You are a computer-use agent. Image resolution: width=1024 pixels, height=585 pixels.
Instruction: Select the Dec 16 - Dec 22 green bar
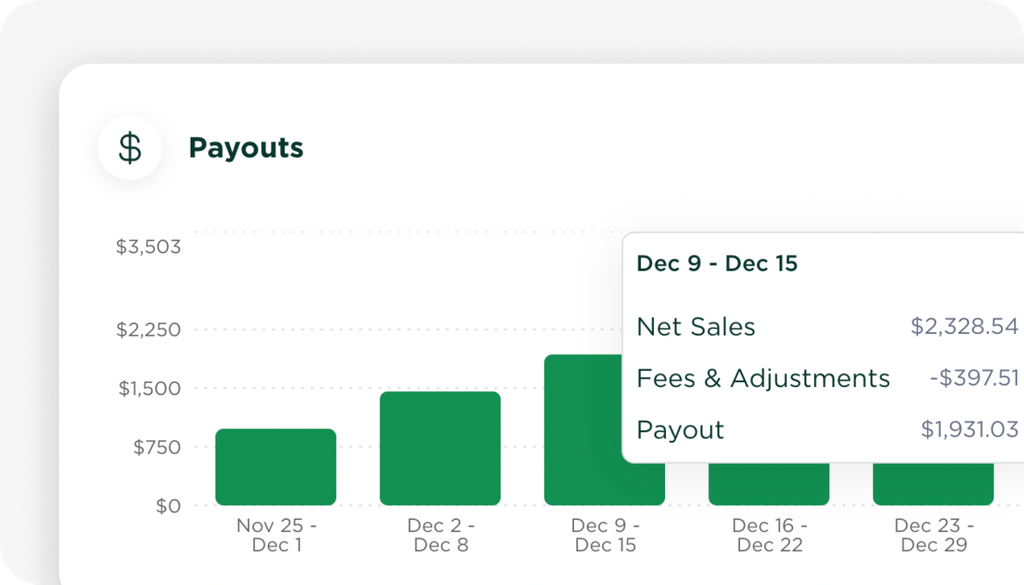[x=768, y=484]
